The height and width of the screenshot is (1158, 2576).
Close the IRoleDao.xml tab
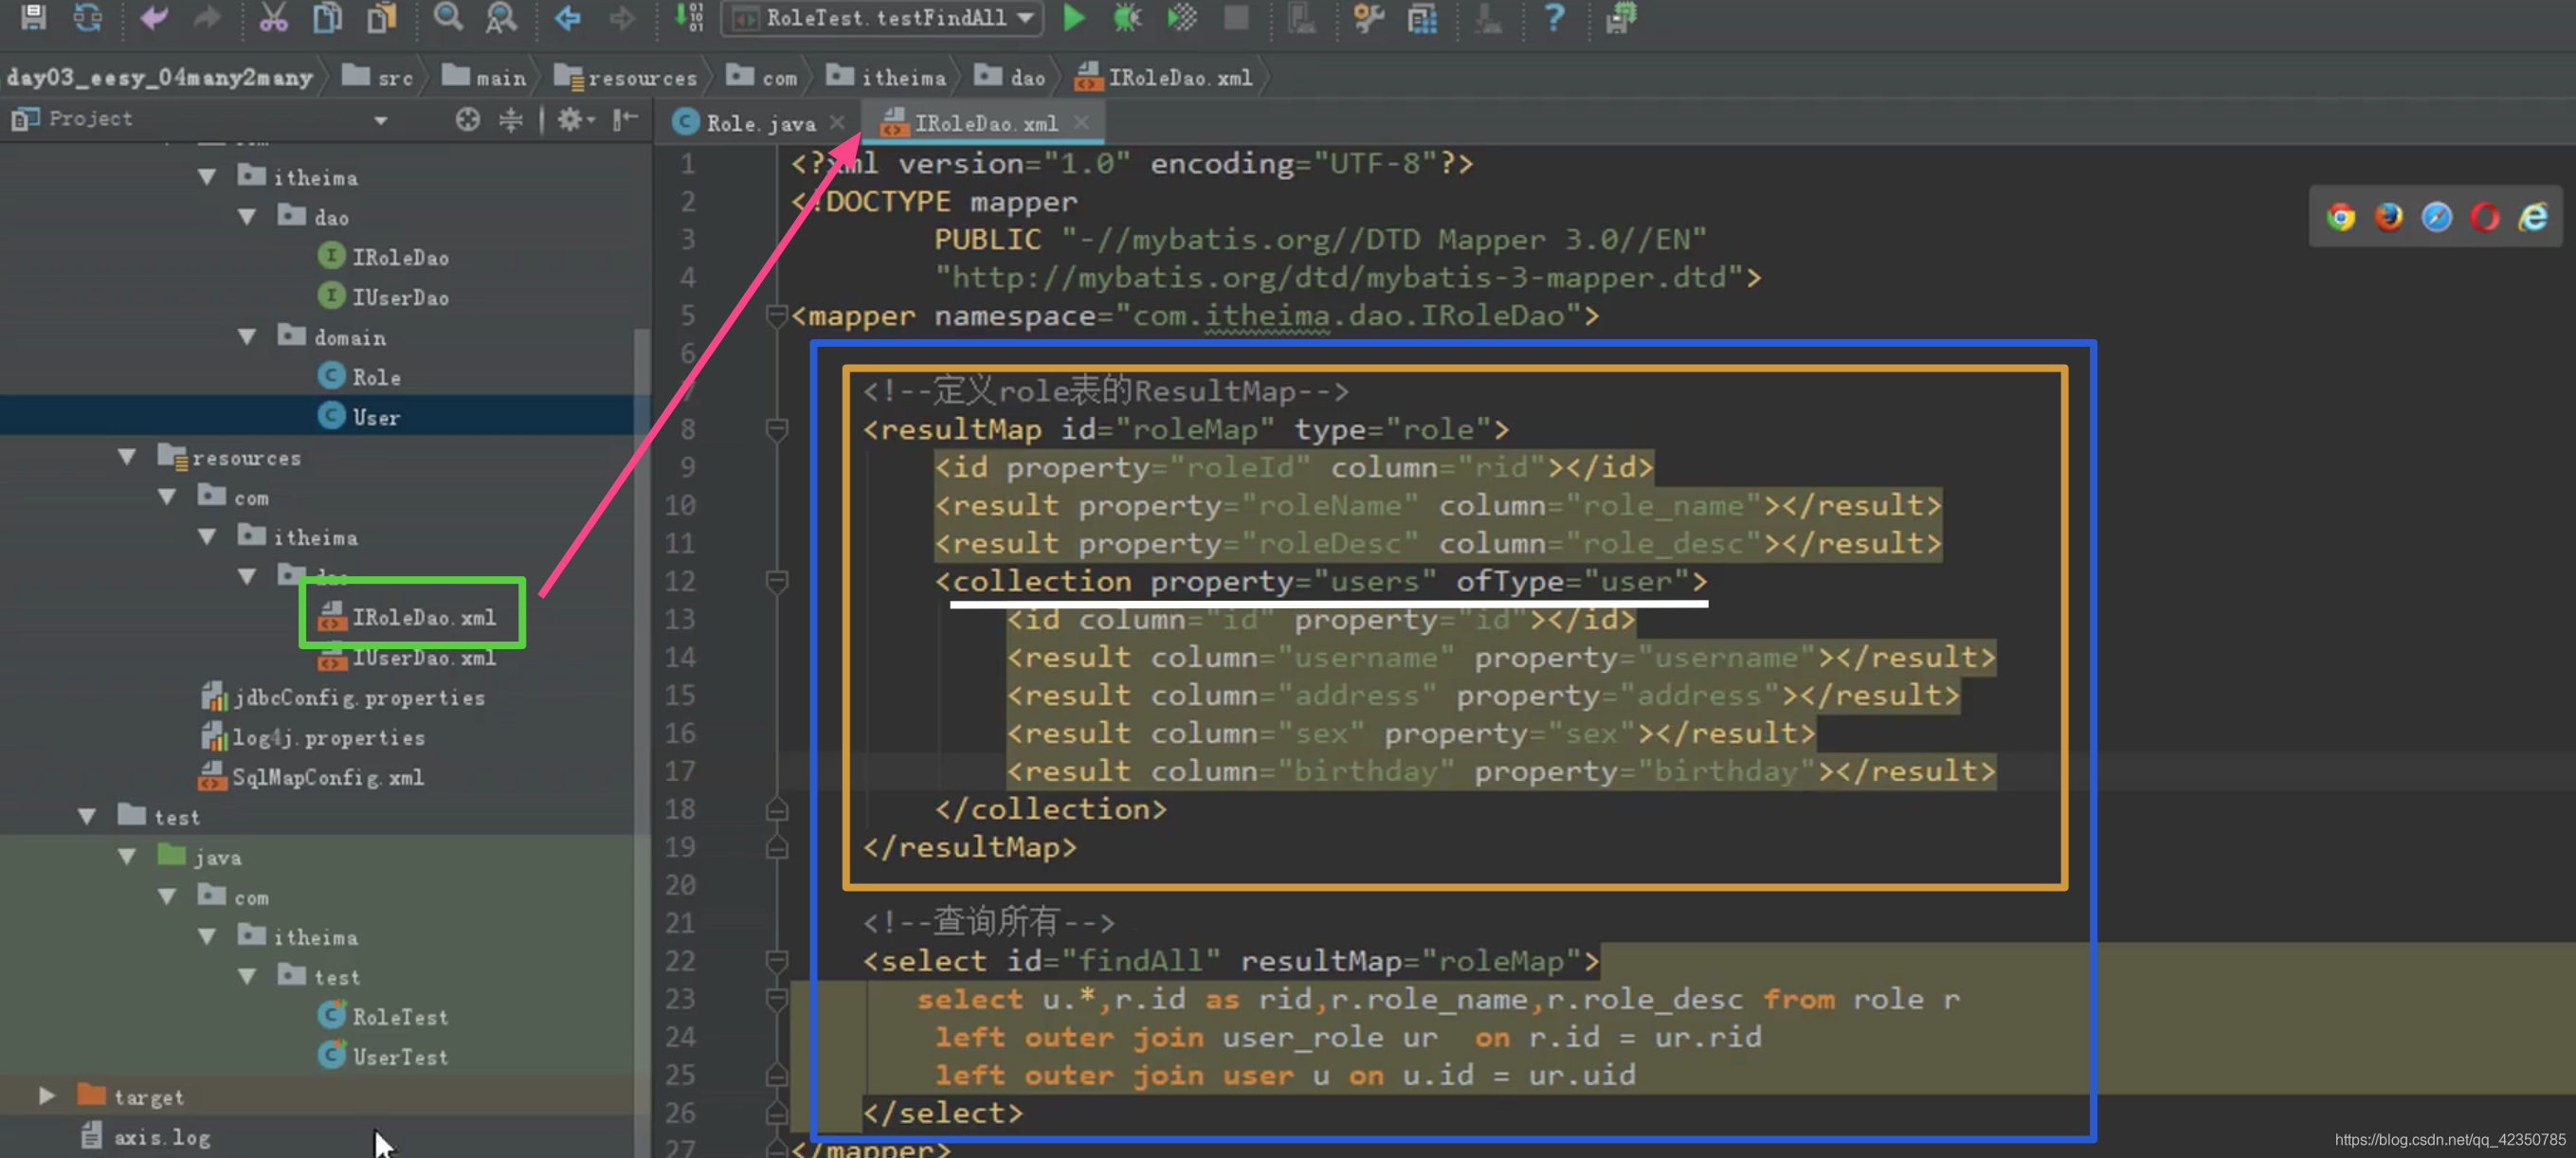(1081, 122)
